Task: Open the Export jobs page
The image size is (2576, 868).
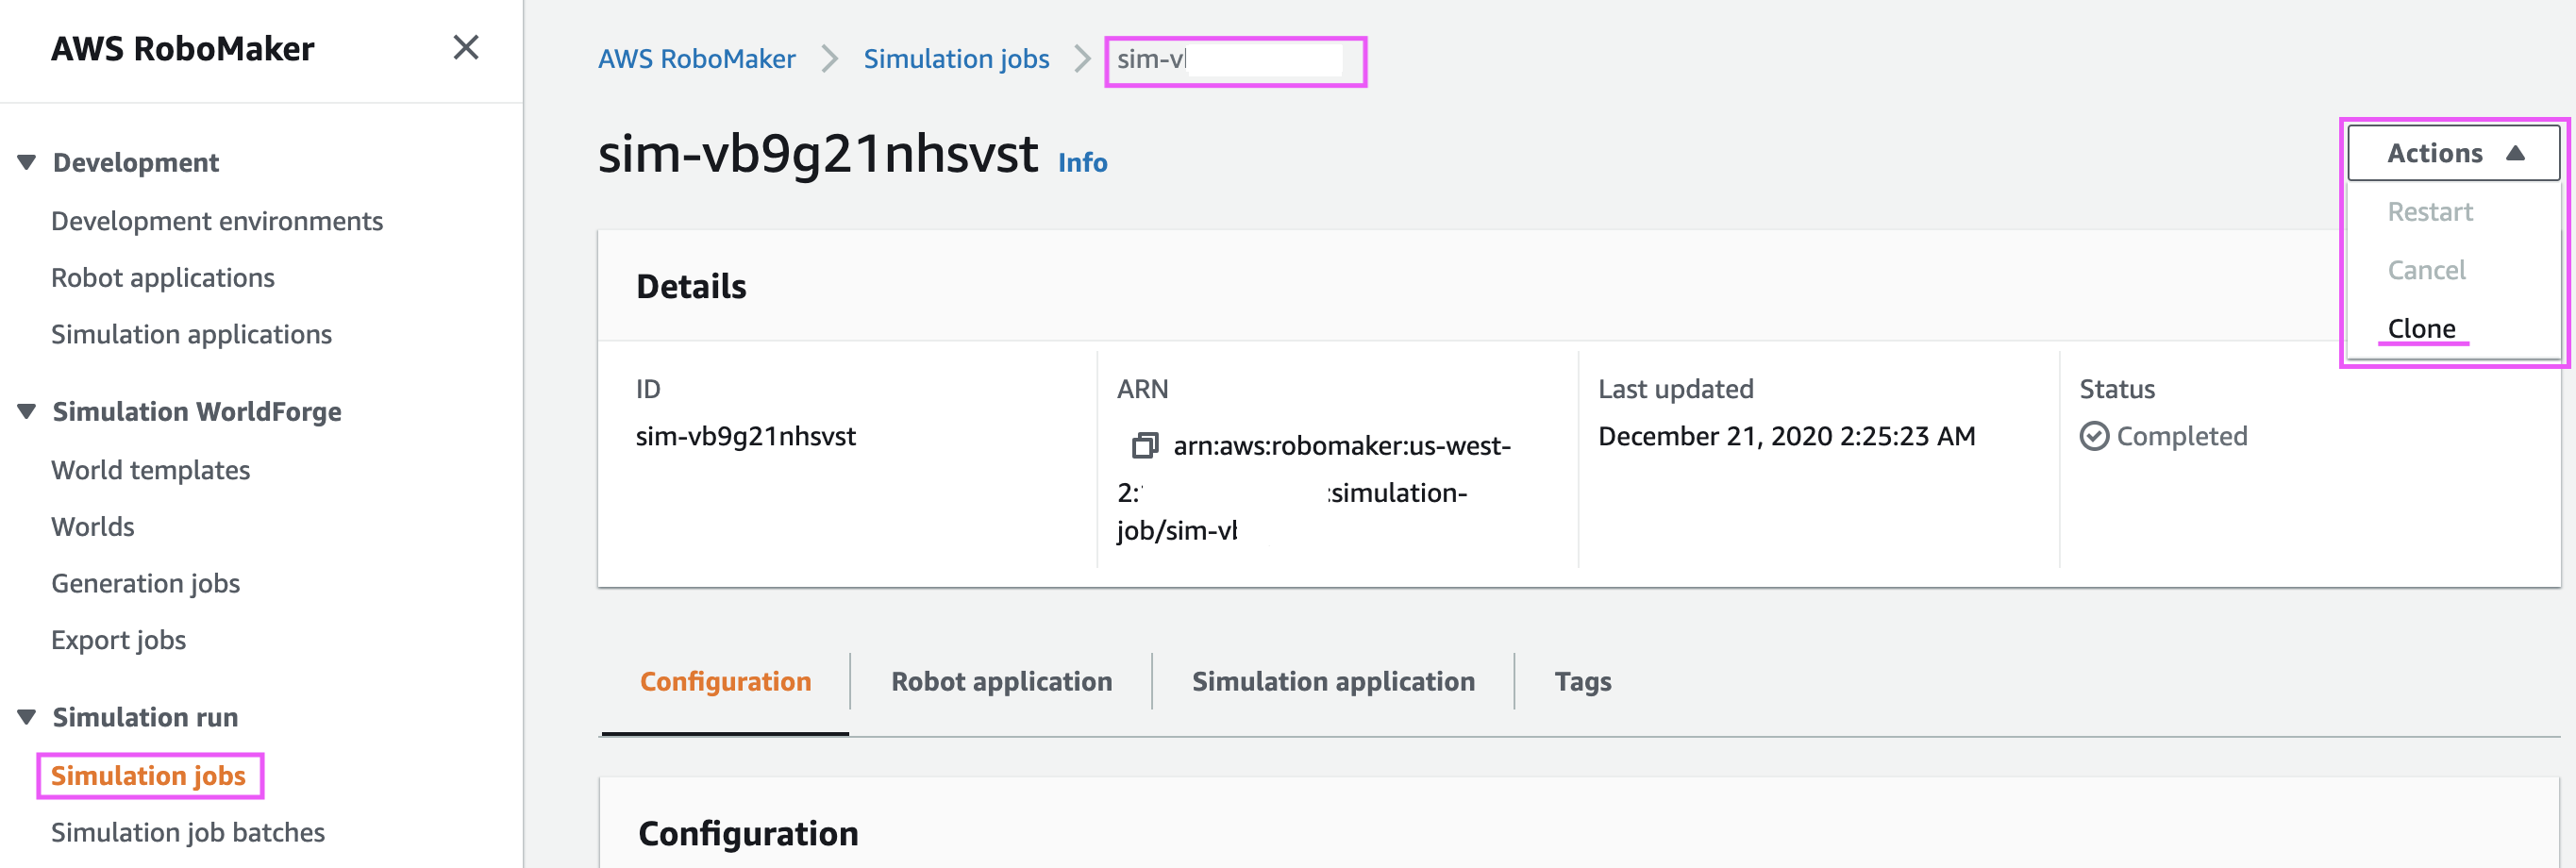Action: coord(118,639)
